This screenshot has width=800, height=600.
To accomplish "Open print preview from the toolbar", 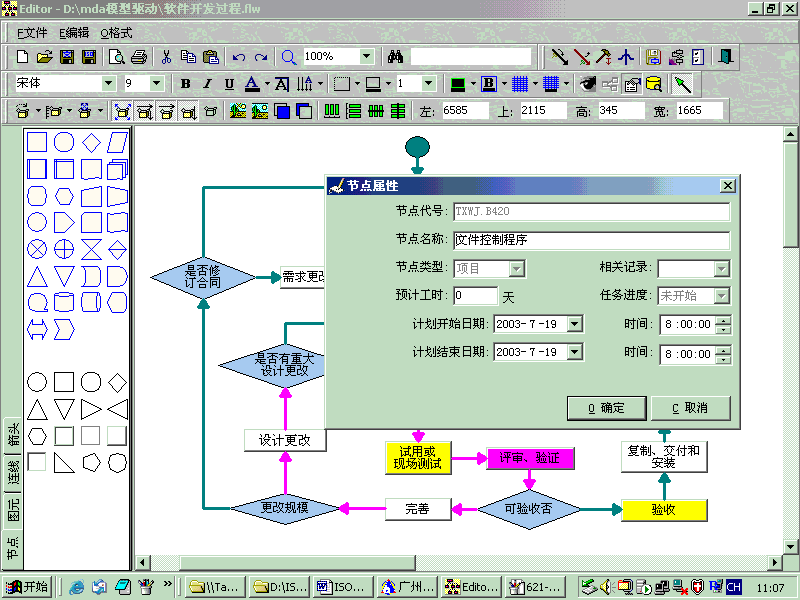I will click(117, 57).
